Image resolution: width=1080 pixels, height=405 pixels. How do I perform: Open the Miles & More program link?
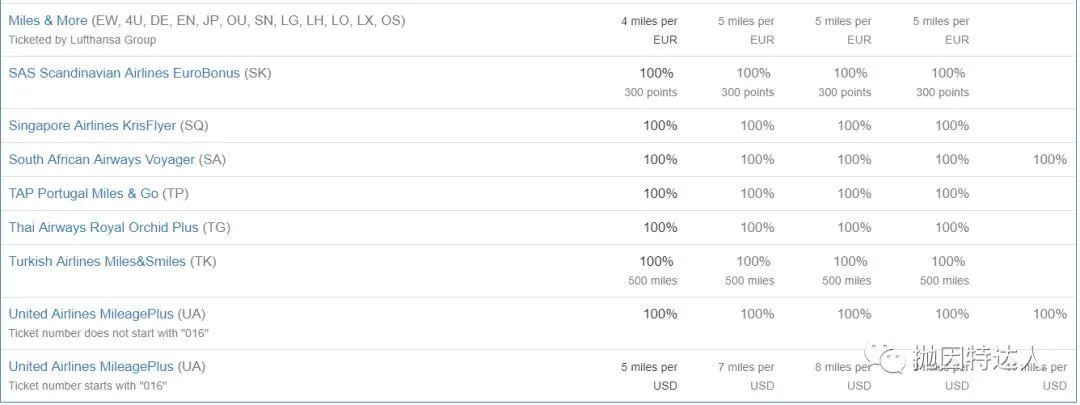48,21
